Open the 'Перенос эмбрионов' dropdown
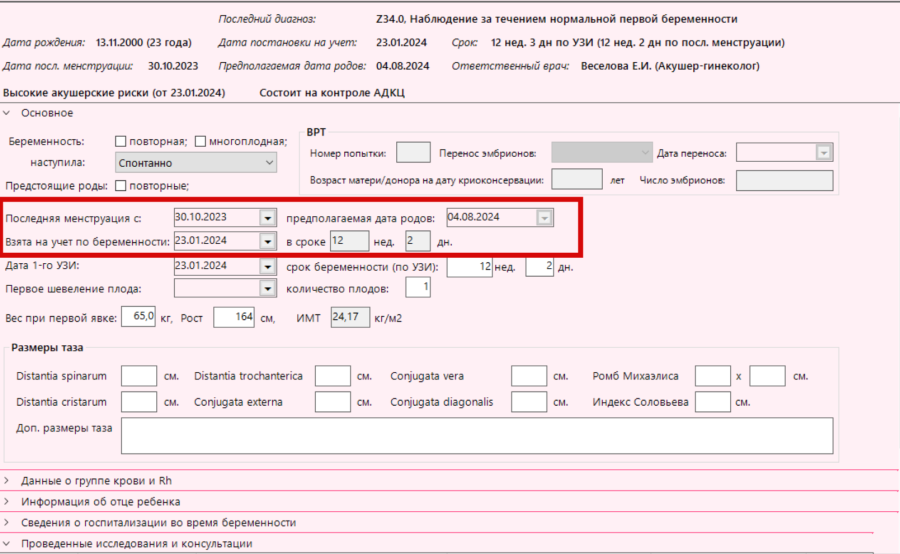The width and height of the screenshot is (900, 554). coord(602,153)
